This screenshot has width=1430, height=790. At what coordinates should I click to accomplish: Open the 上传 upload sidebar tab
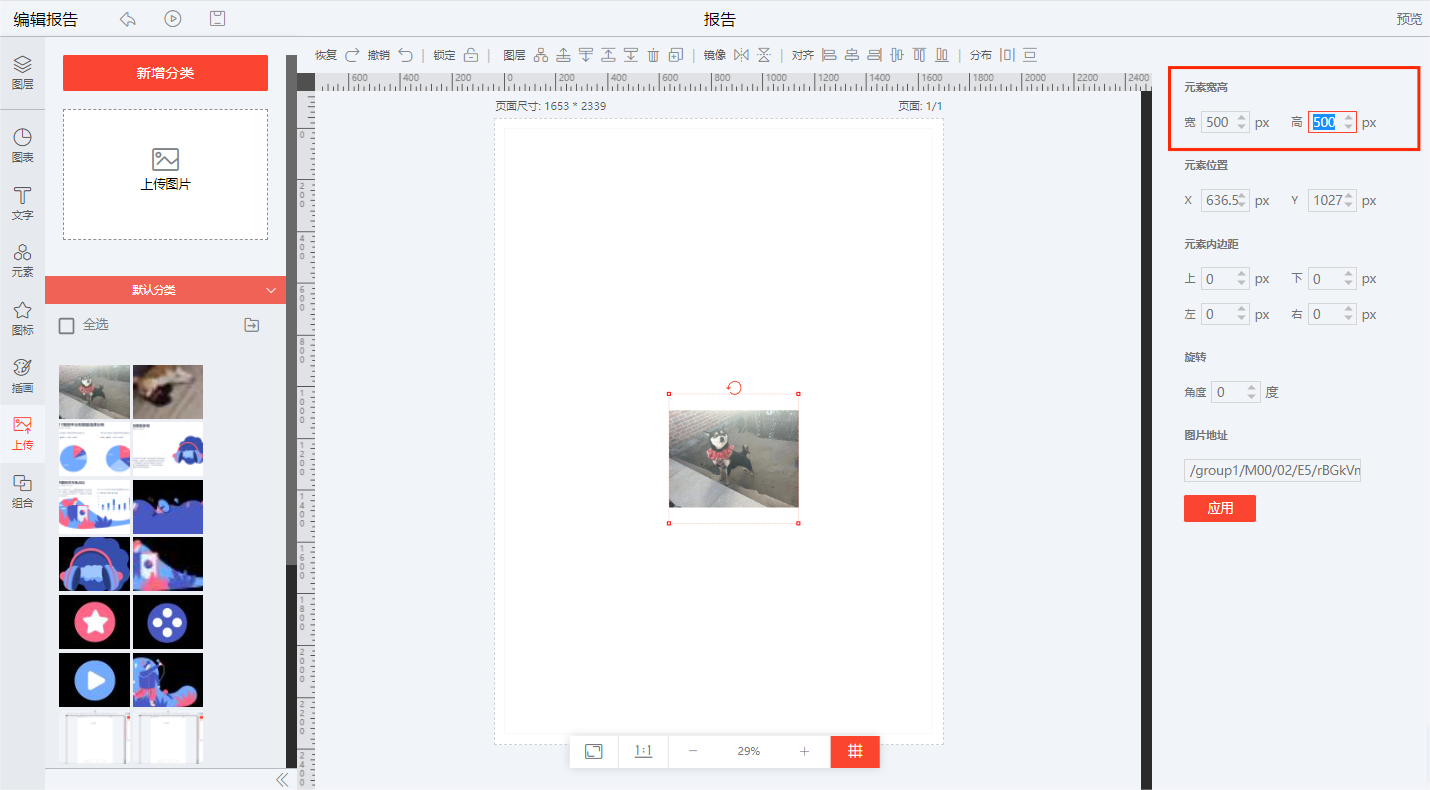click(x=22, y=433)
